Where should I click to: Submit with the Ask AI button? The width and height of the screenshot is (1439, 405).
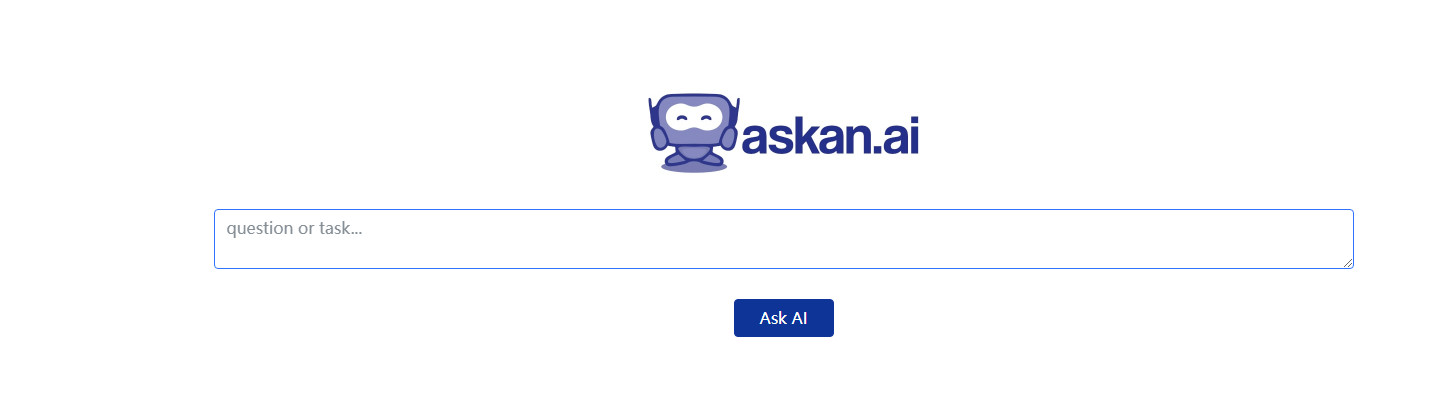click(x=784, y=318)
